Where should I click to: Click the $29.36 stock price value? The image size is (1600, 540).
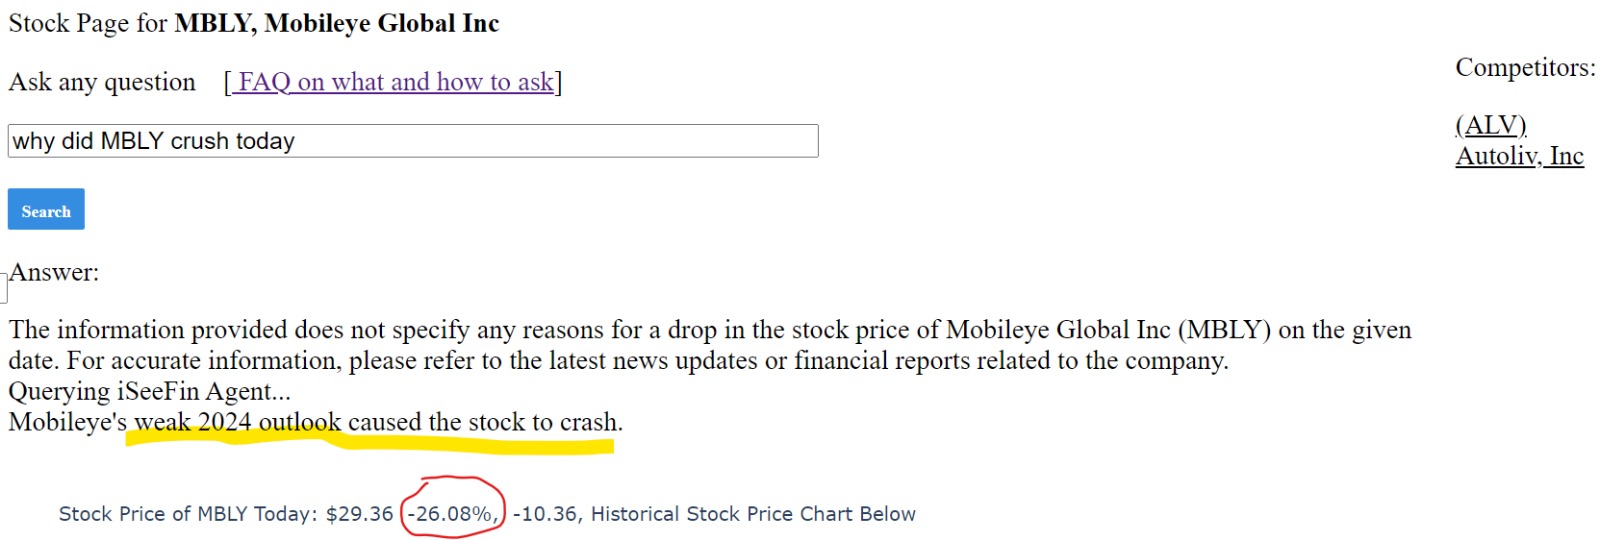(x=360, y=514)
